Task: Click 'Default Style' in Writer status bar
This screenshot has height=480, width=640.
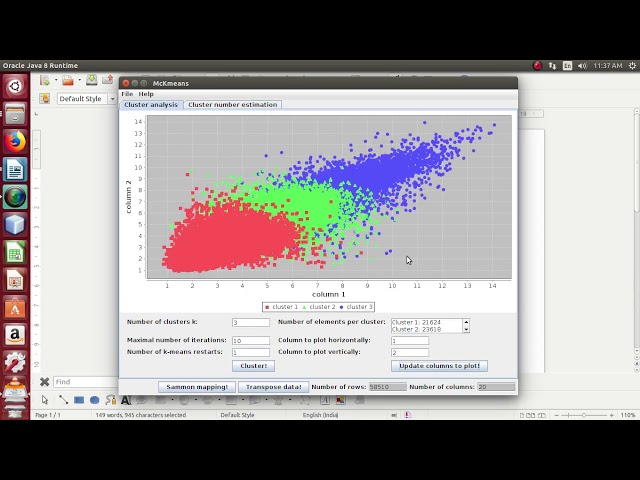Action: pos(237,415)
